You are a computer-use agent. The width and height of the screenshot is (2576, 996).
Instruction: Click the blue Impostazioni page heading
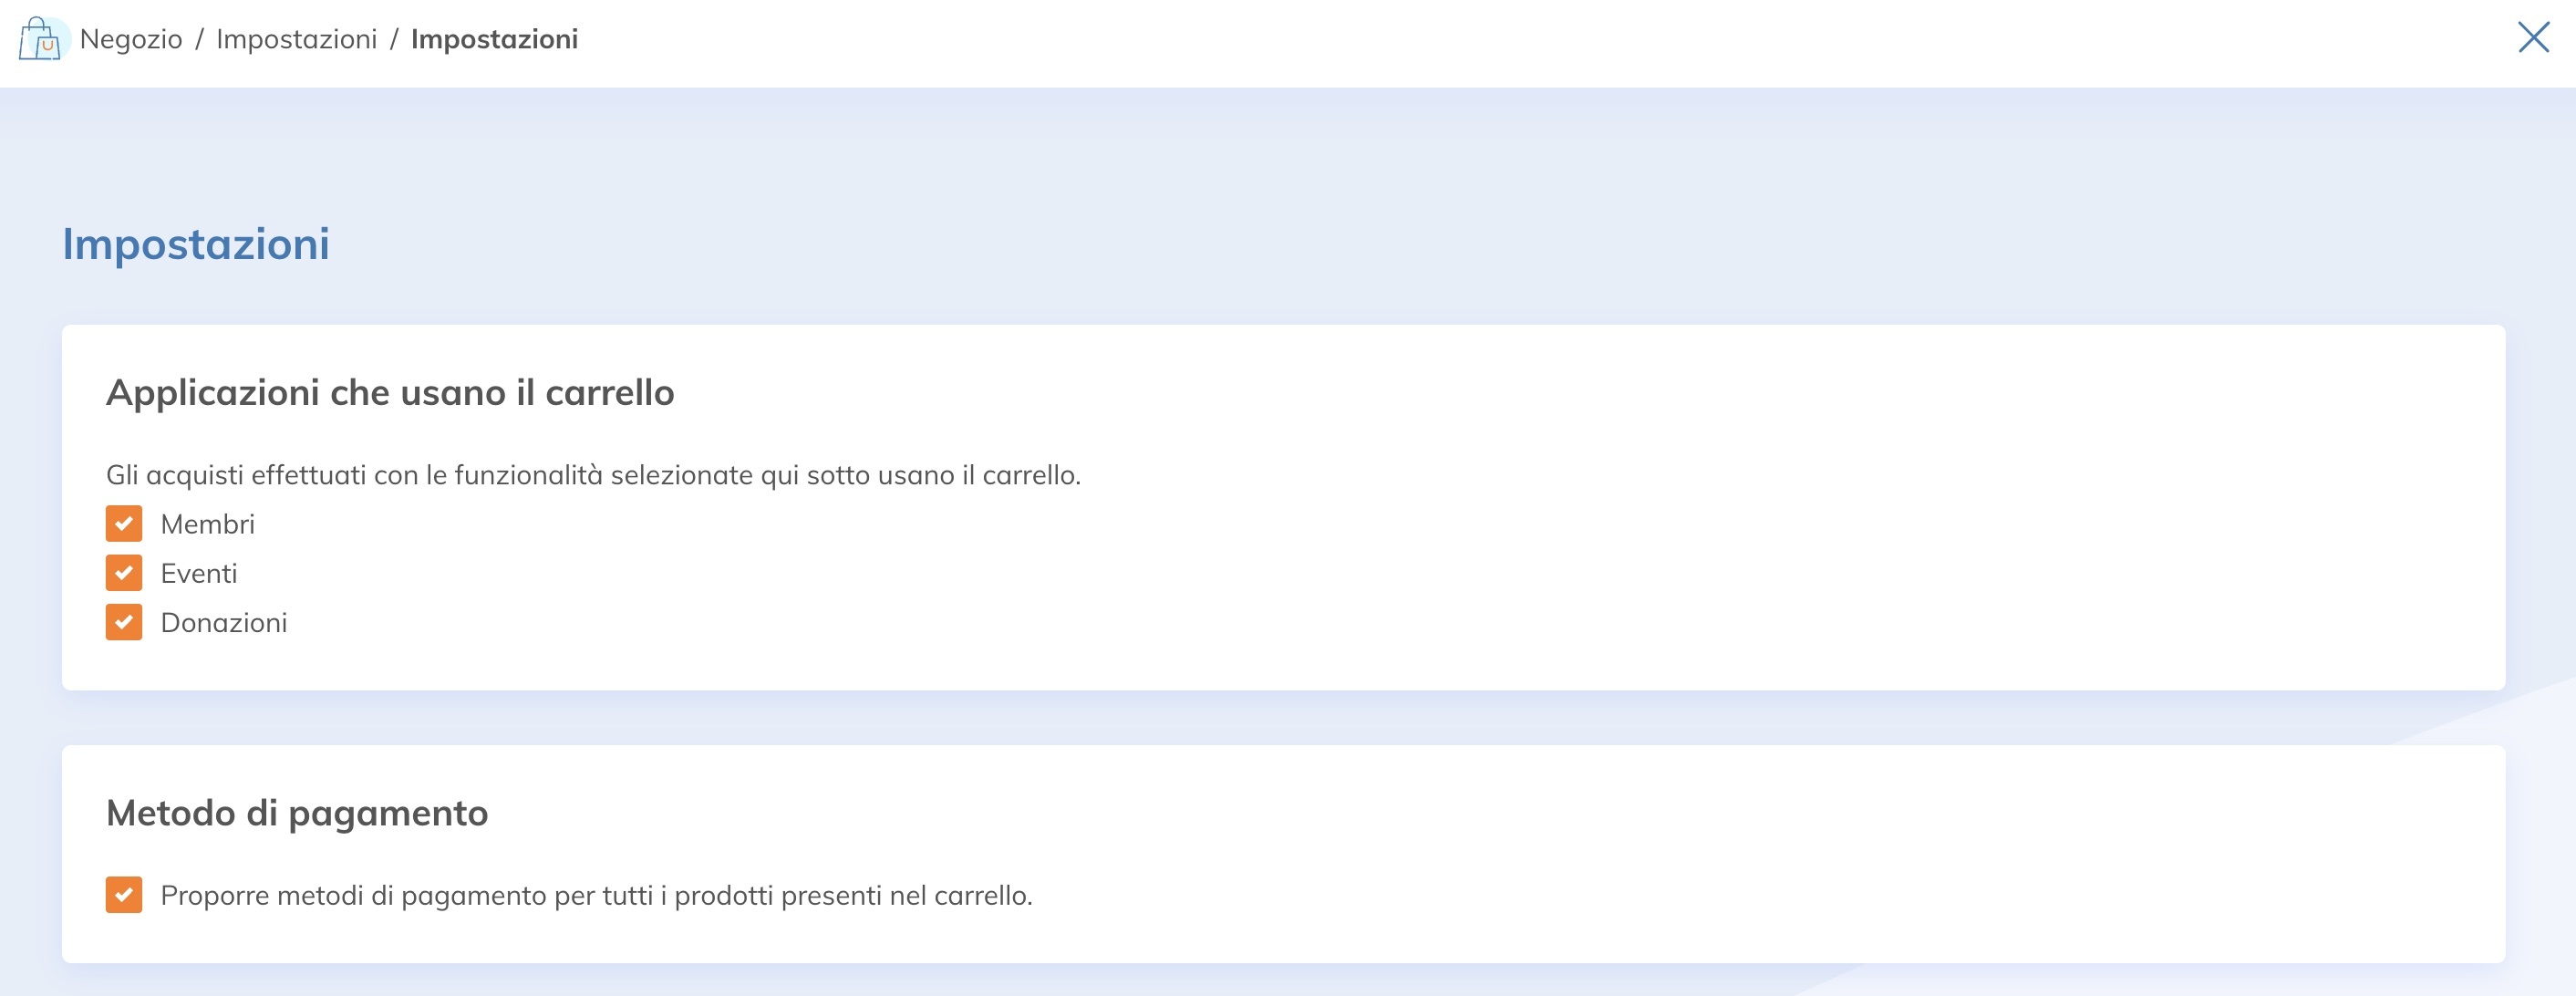click(196, 244)
